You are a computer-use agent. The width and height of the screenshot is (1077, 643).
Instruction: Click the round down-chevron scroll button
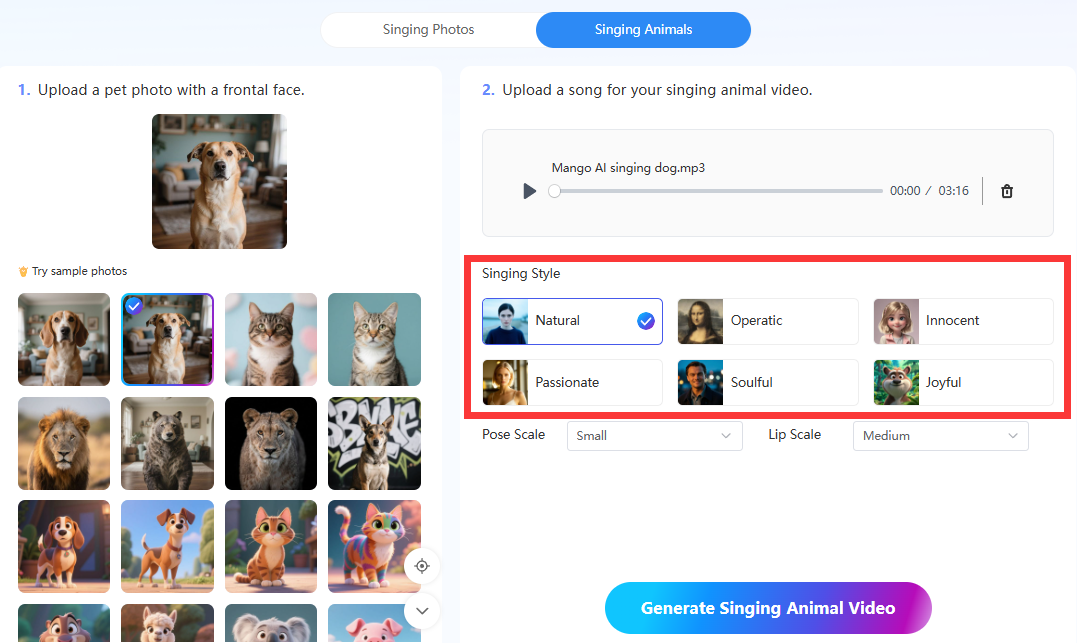pos(422,610)
